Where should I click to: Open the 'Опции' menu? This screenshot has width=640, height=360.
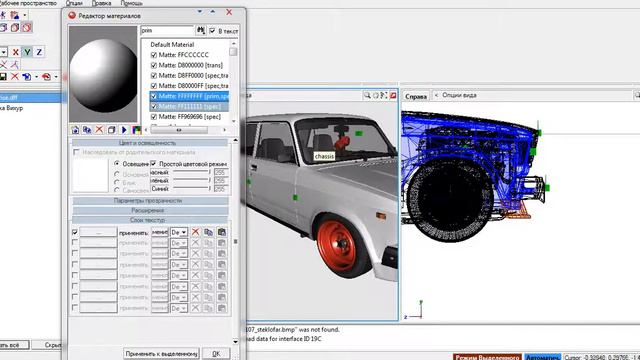(74, 3)
